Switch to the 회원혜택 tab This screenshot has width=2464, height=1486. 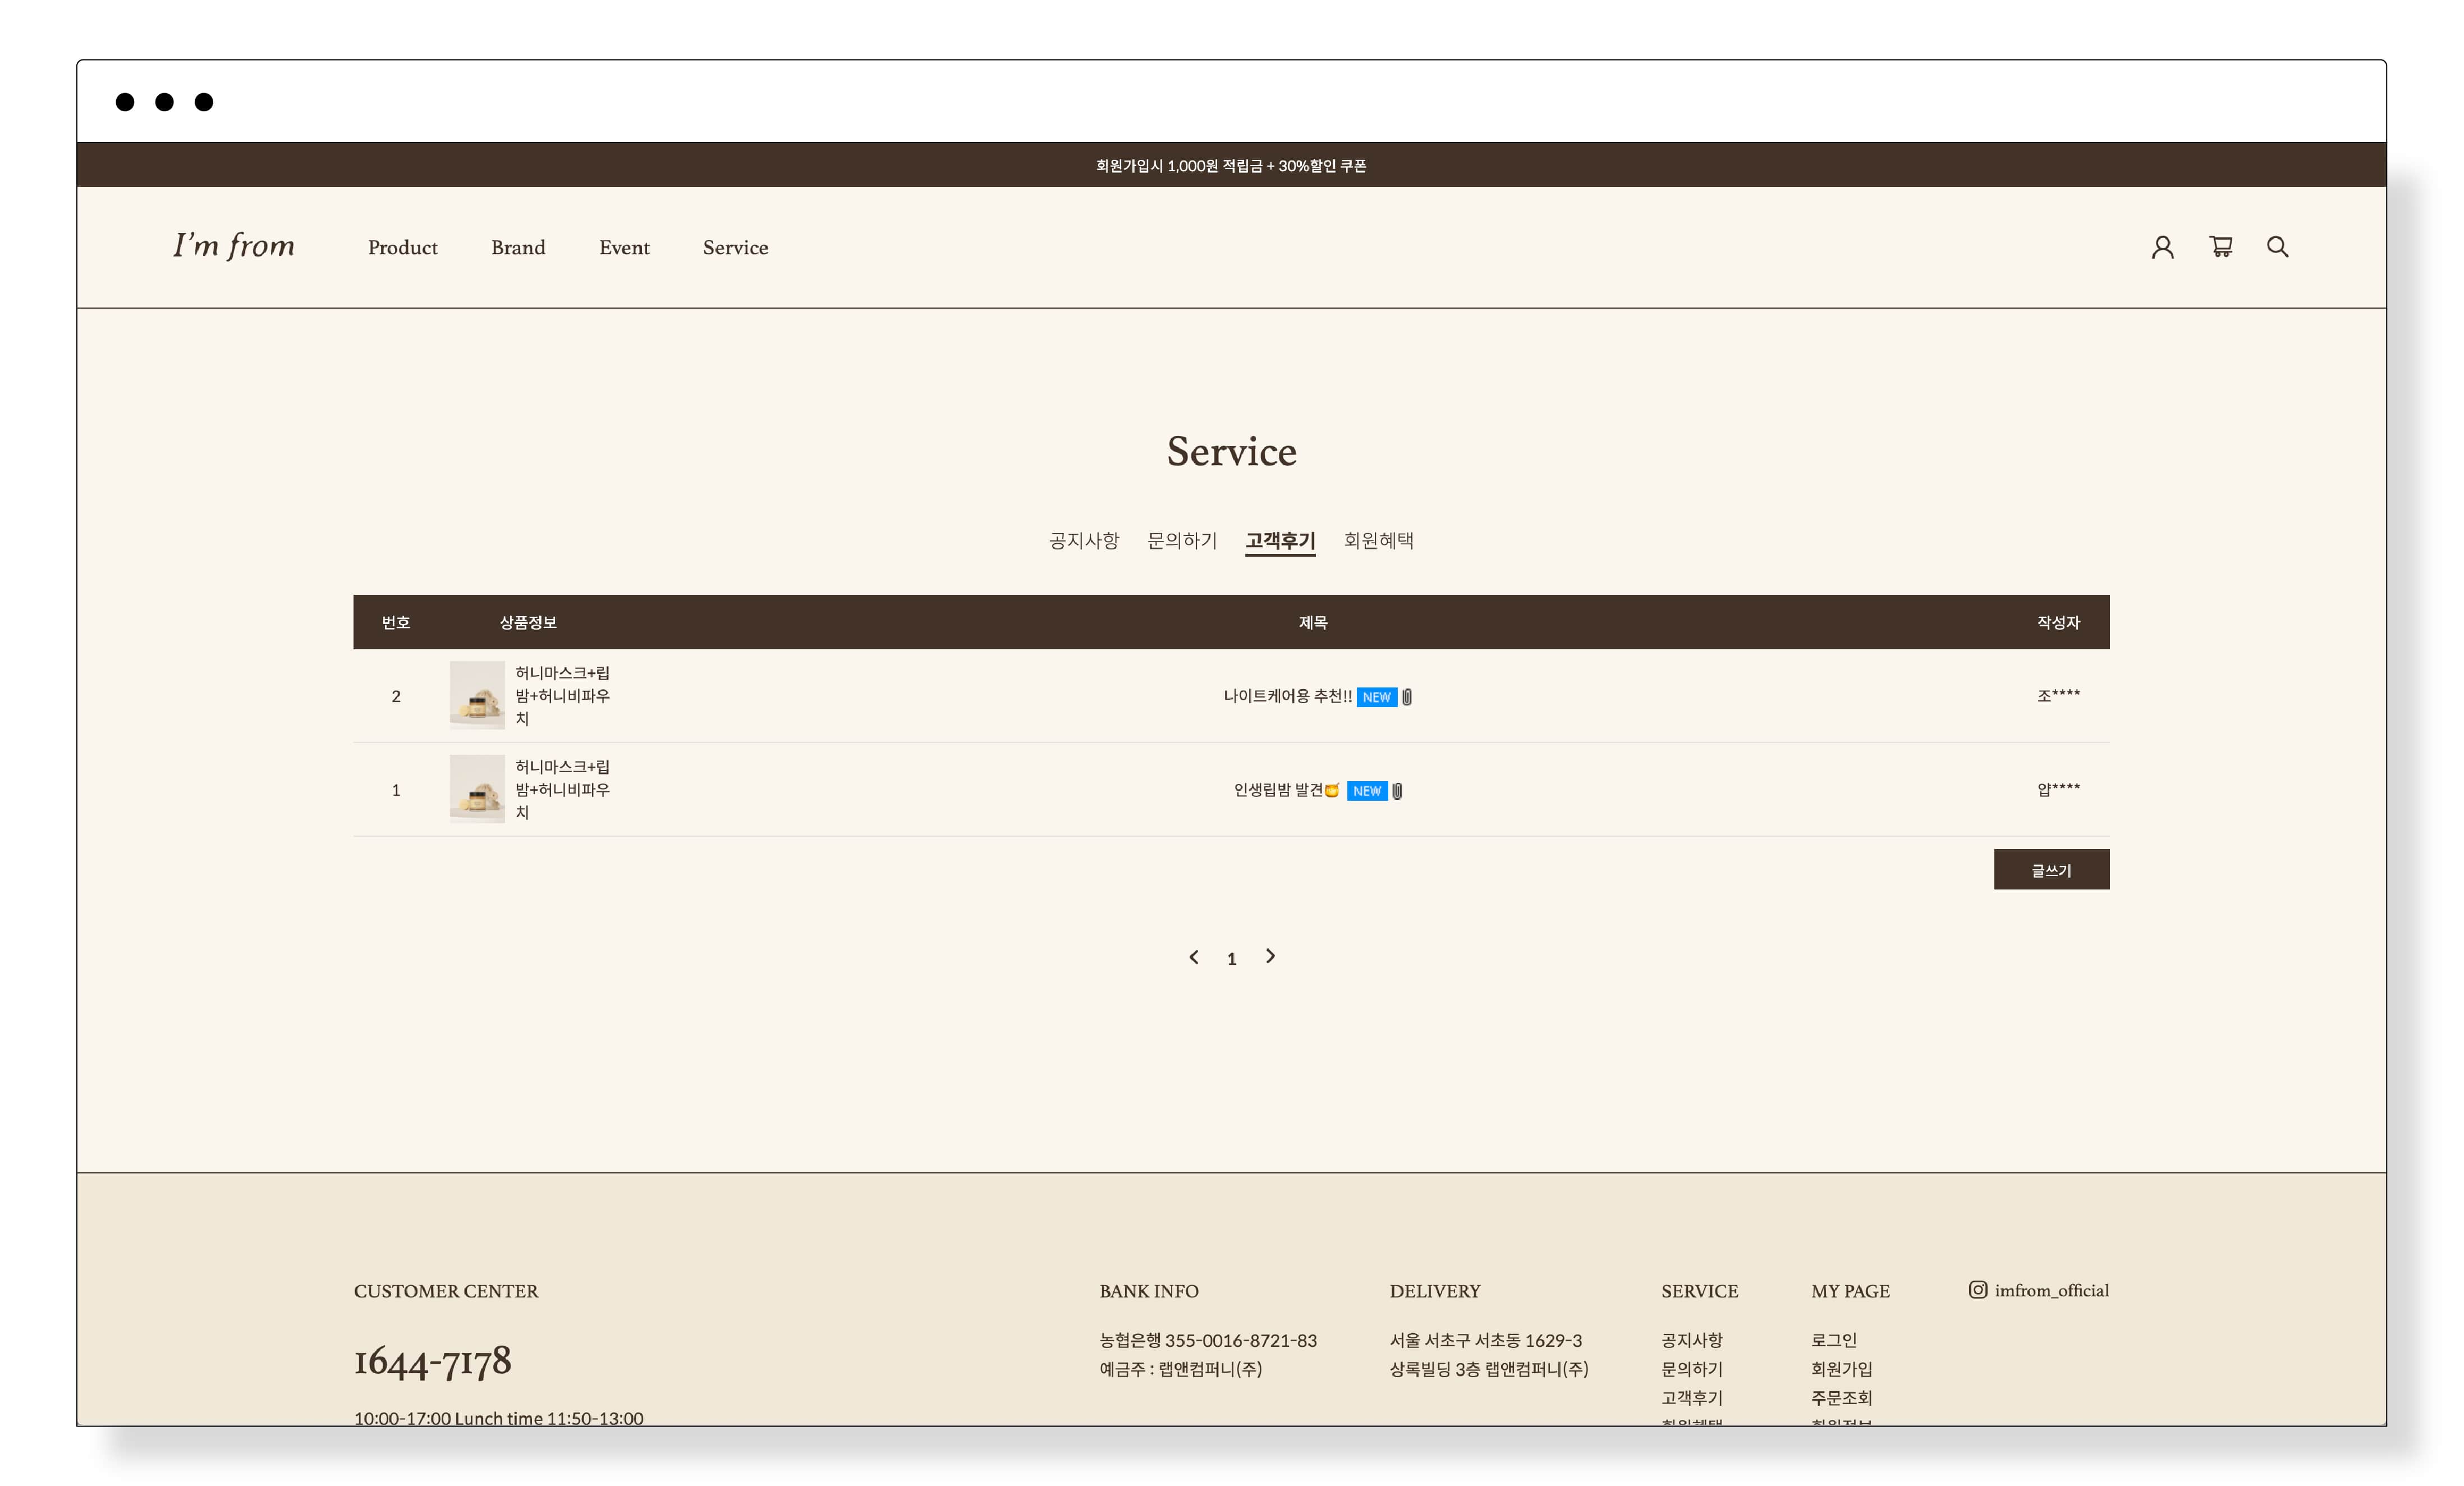pos(1378,540)
